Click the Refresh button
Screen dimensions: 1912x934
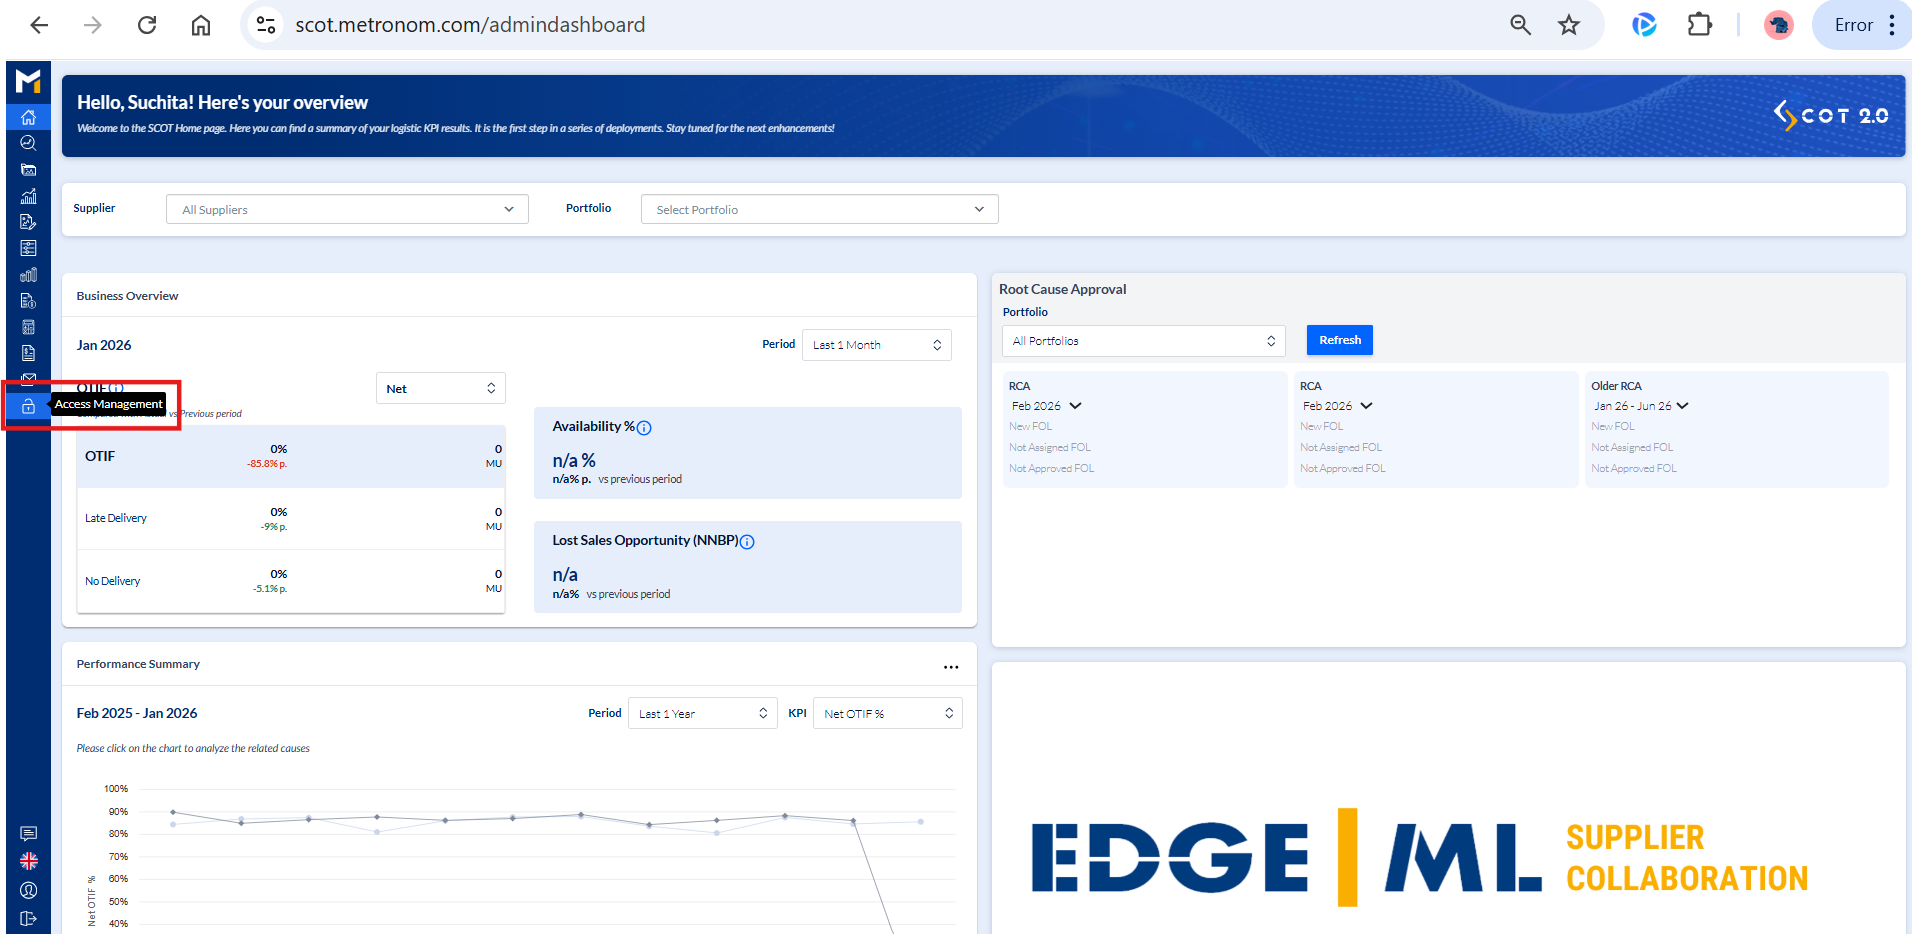click(x=1340, y=340)
